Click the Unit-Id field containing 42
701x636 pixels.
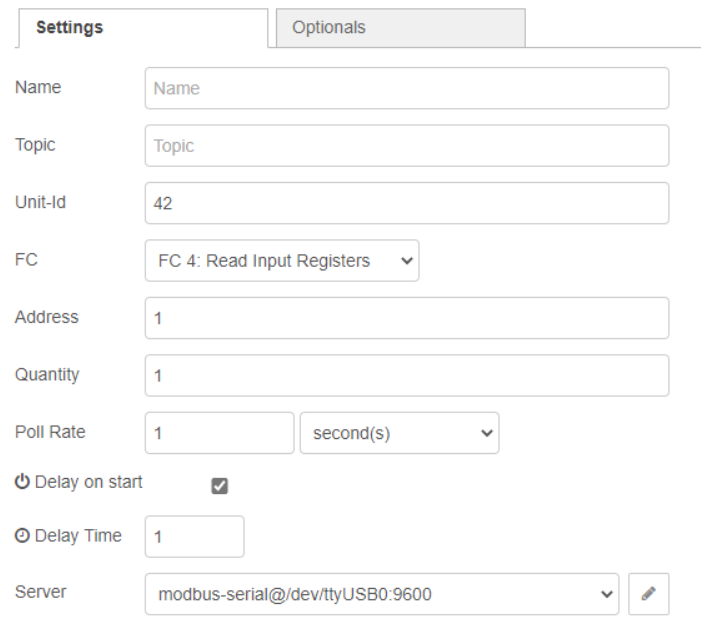coord(406,203)
